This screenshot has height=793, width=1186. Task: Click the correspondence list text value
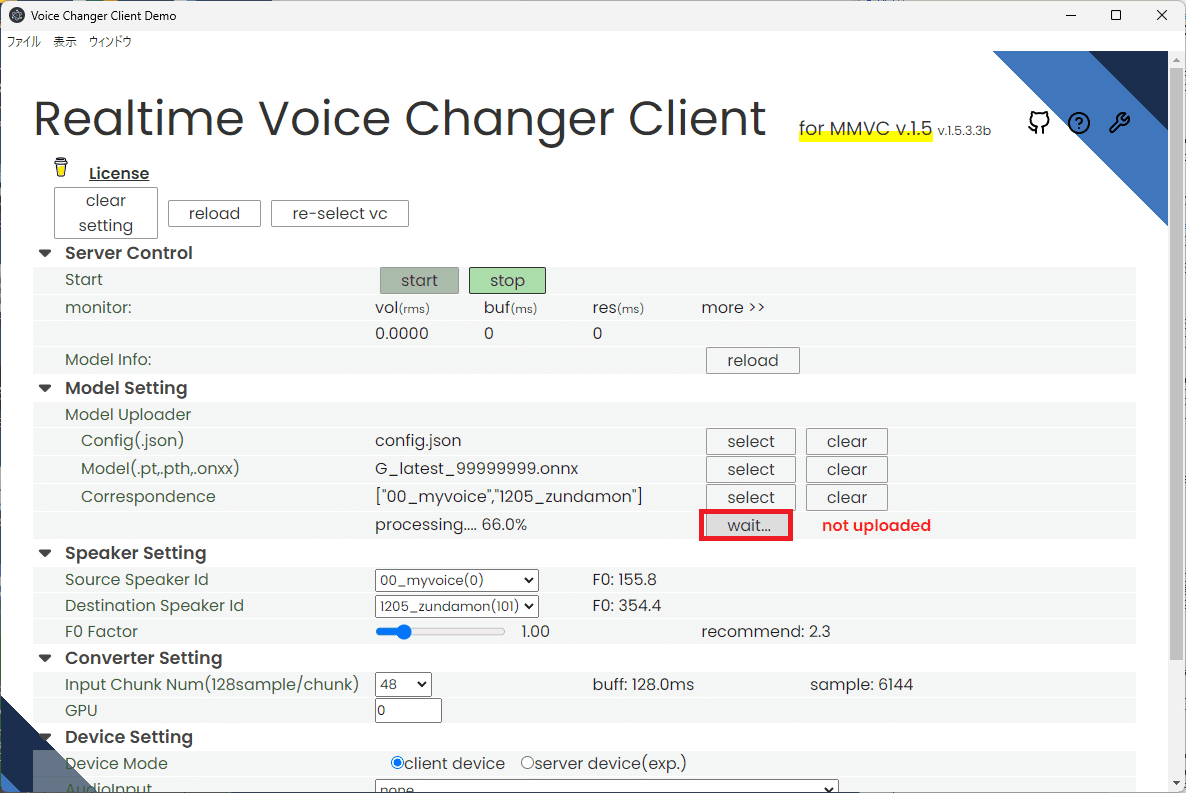[x=508, y=496]
